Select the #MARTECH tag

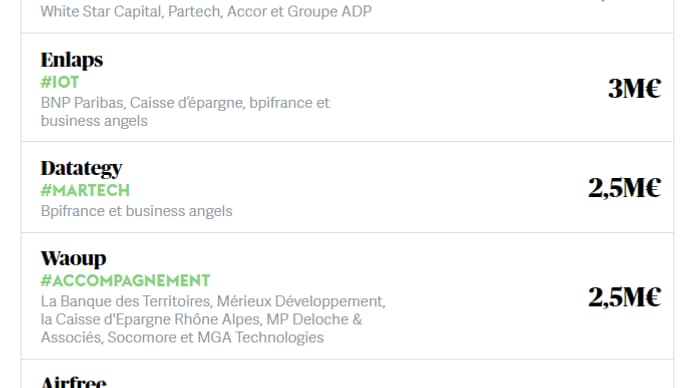pyautogui.click(x=85, y=190)
